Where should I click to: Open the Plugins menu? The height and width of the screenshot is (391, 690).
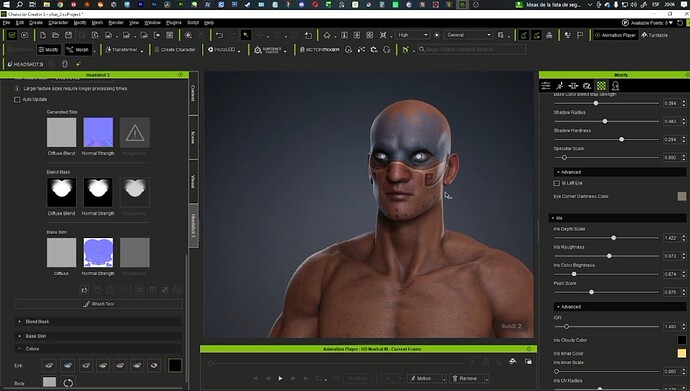(x=173, y=22)
